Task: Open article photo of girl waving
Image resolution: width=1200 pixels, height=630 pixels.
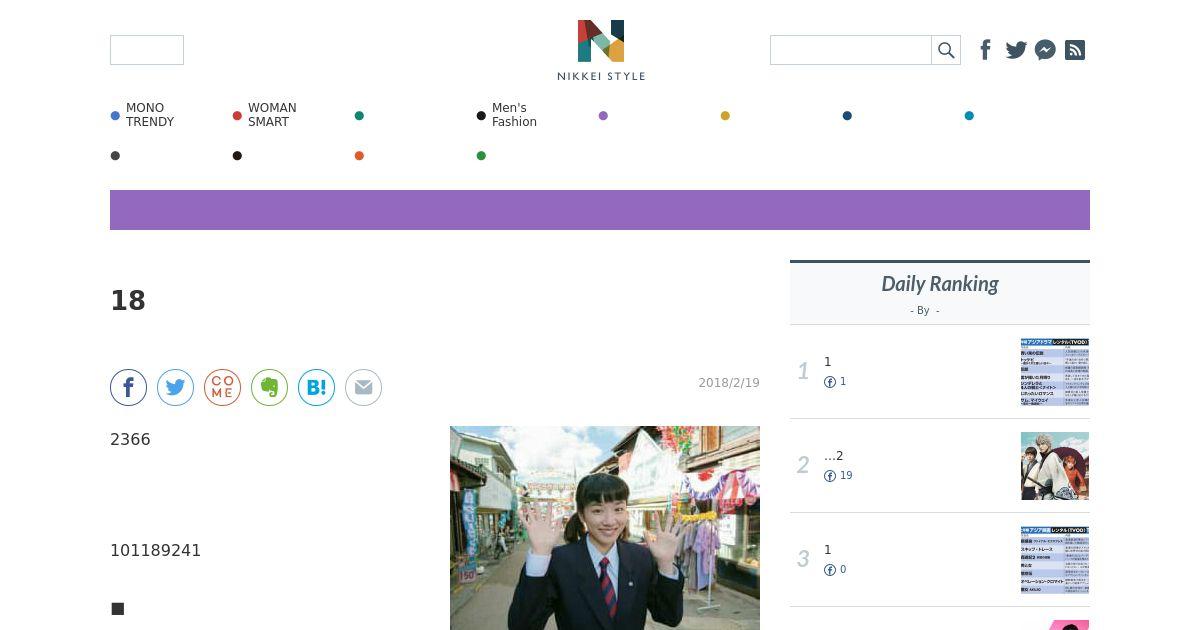Action: point(605,528)
